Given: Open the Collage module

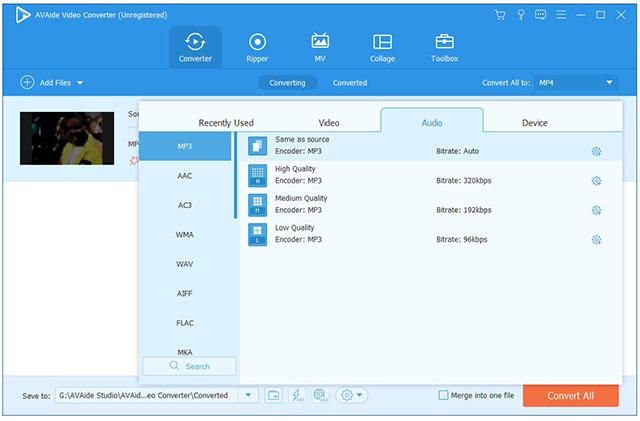Looking at the screenshot, I should click(382, 47).
